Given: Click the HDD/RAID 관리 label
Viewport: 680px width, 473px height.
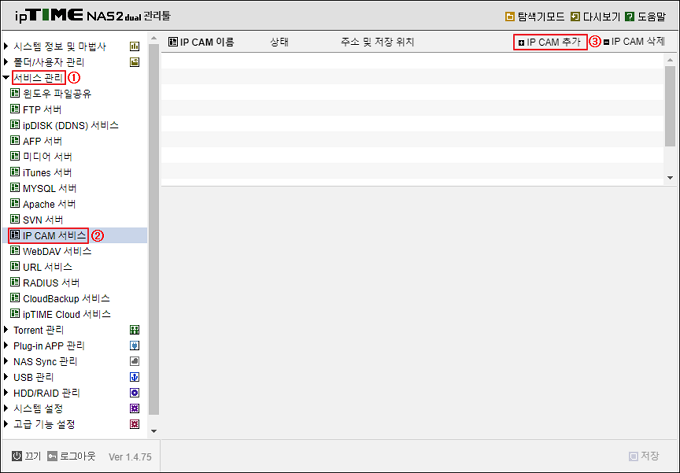Looking at the screenshot, I should coord(47,393).
